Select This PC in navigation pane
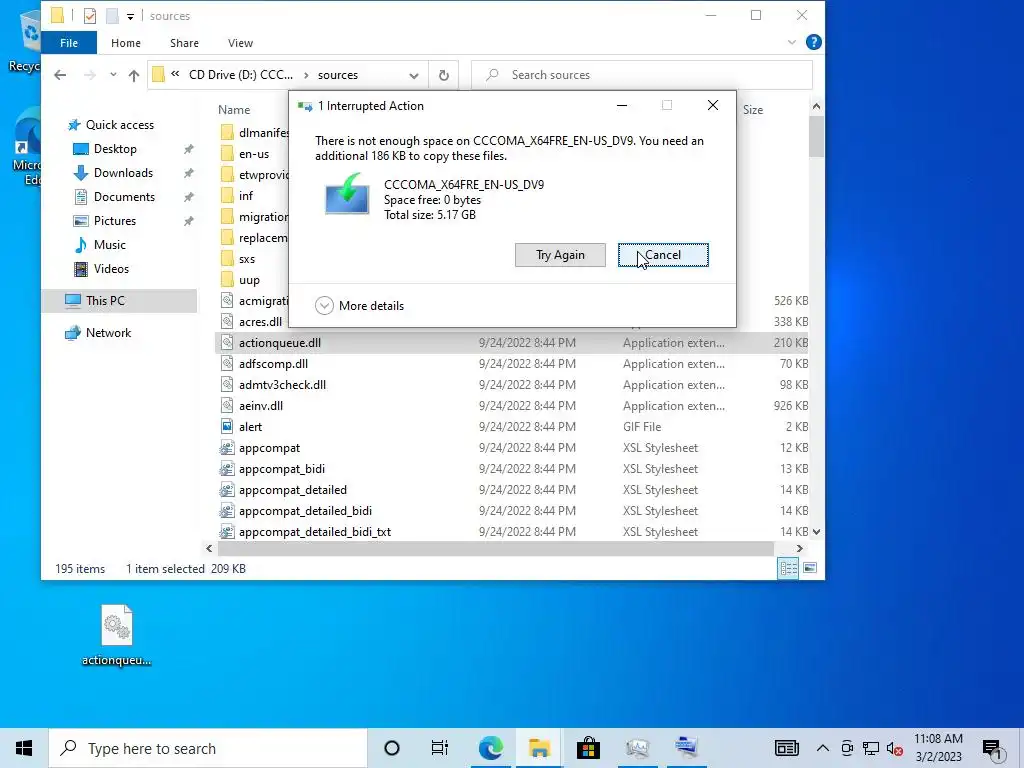1024x768 pixels. tap(104, 300)
